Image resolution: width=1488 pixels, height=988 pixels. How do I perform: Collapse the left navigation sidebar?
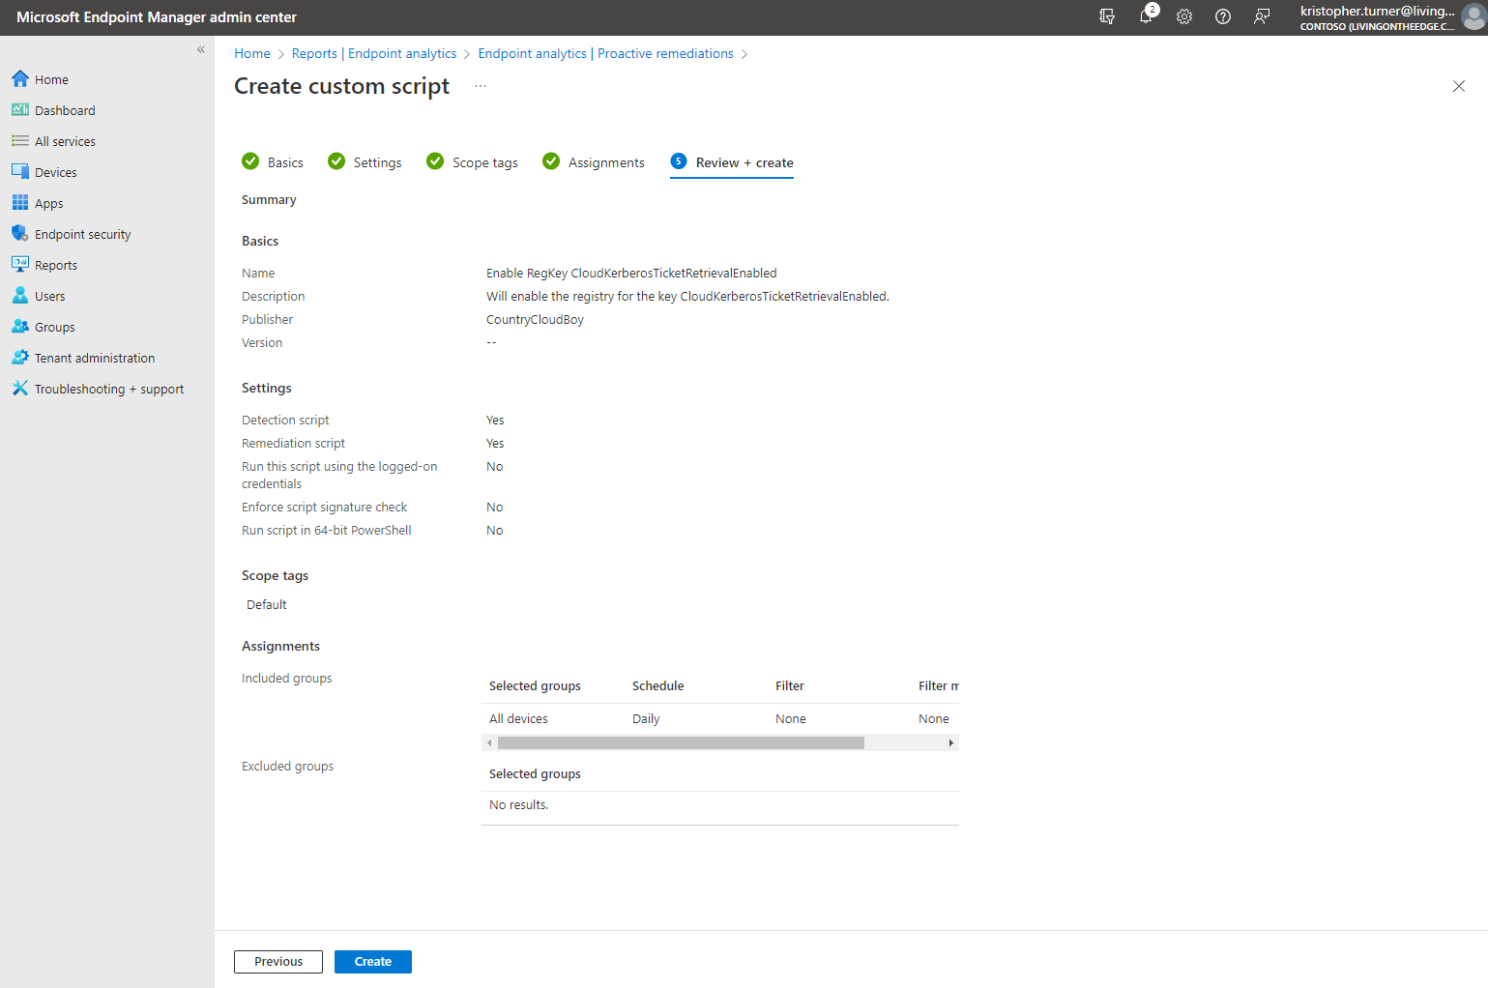201,49
